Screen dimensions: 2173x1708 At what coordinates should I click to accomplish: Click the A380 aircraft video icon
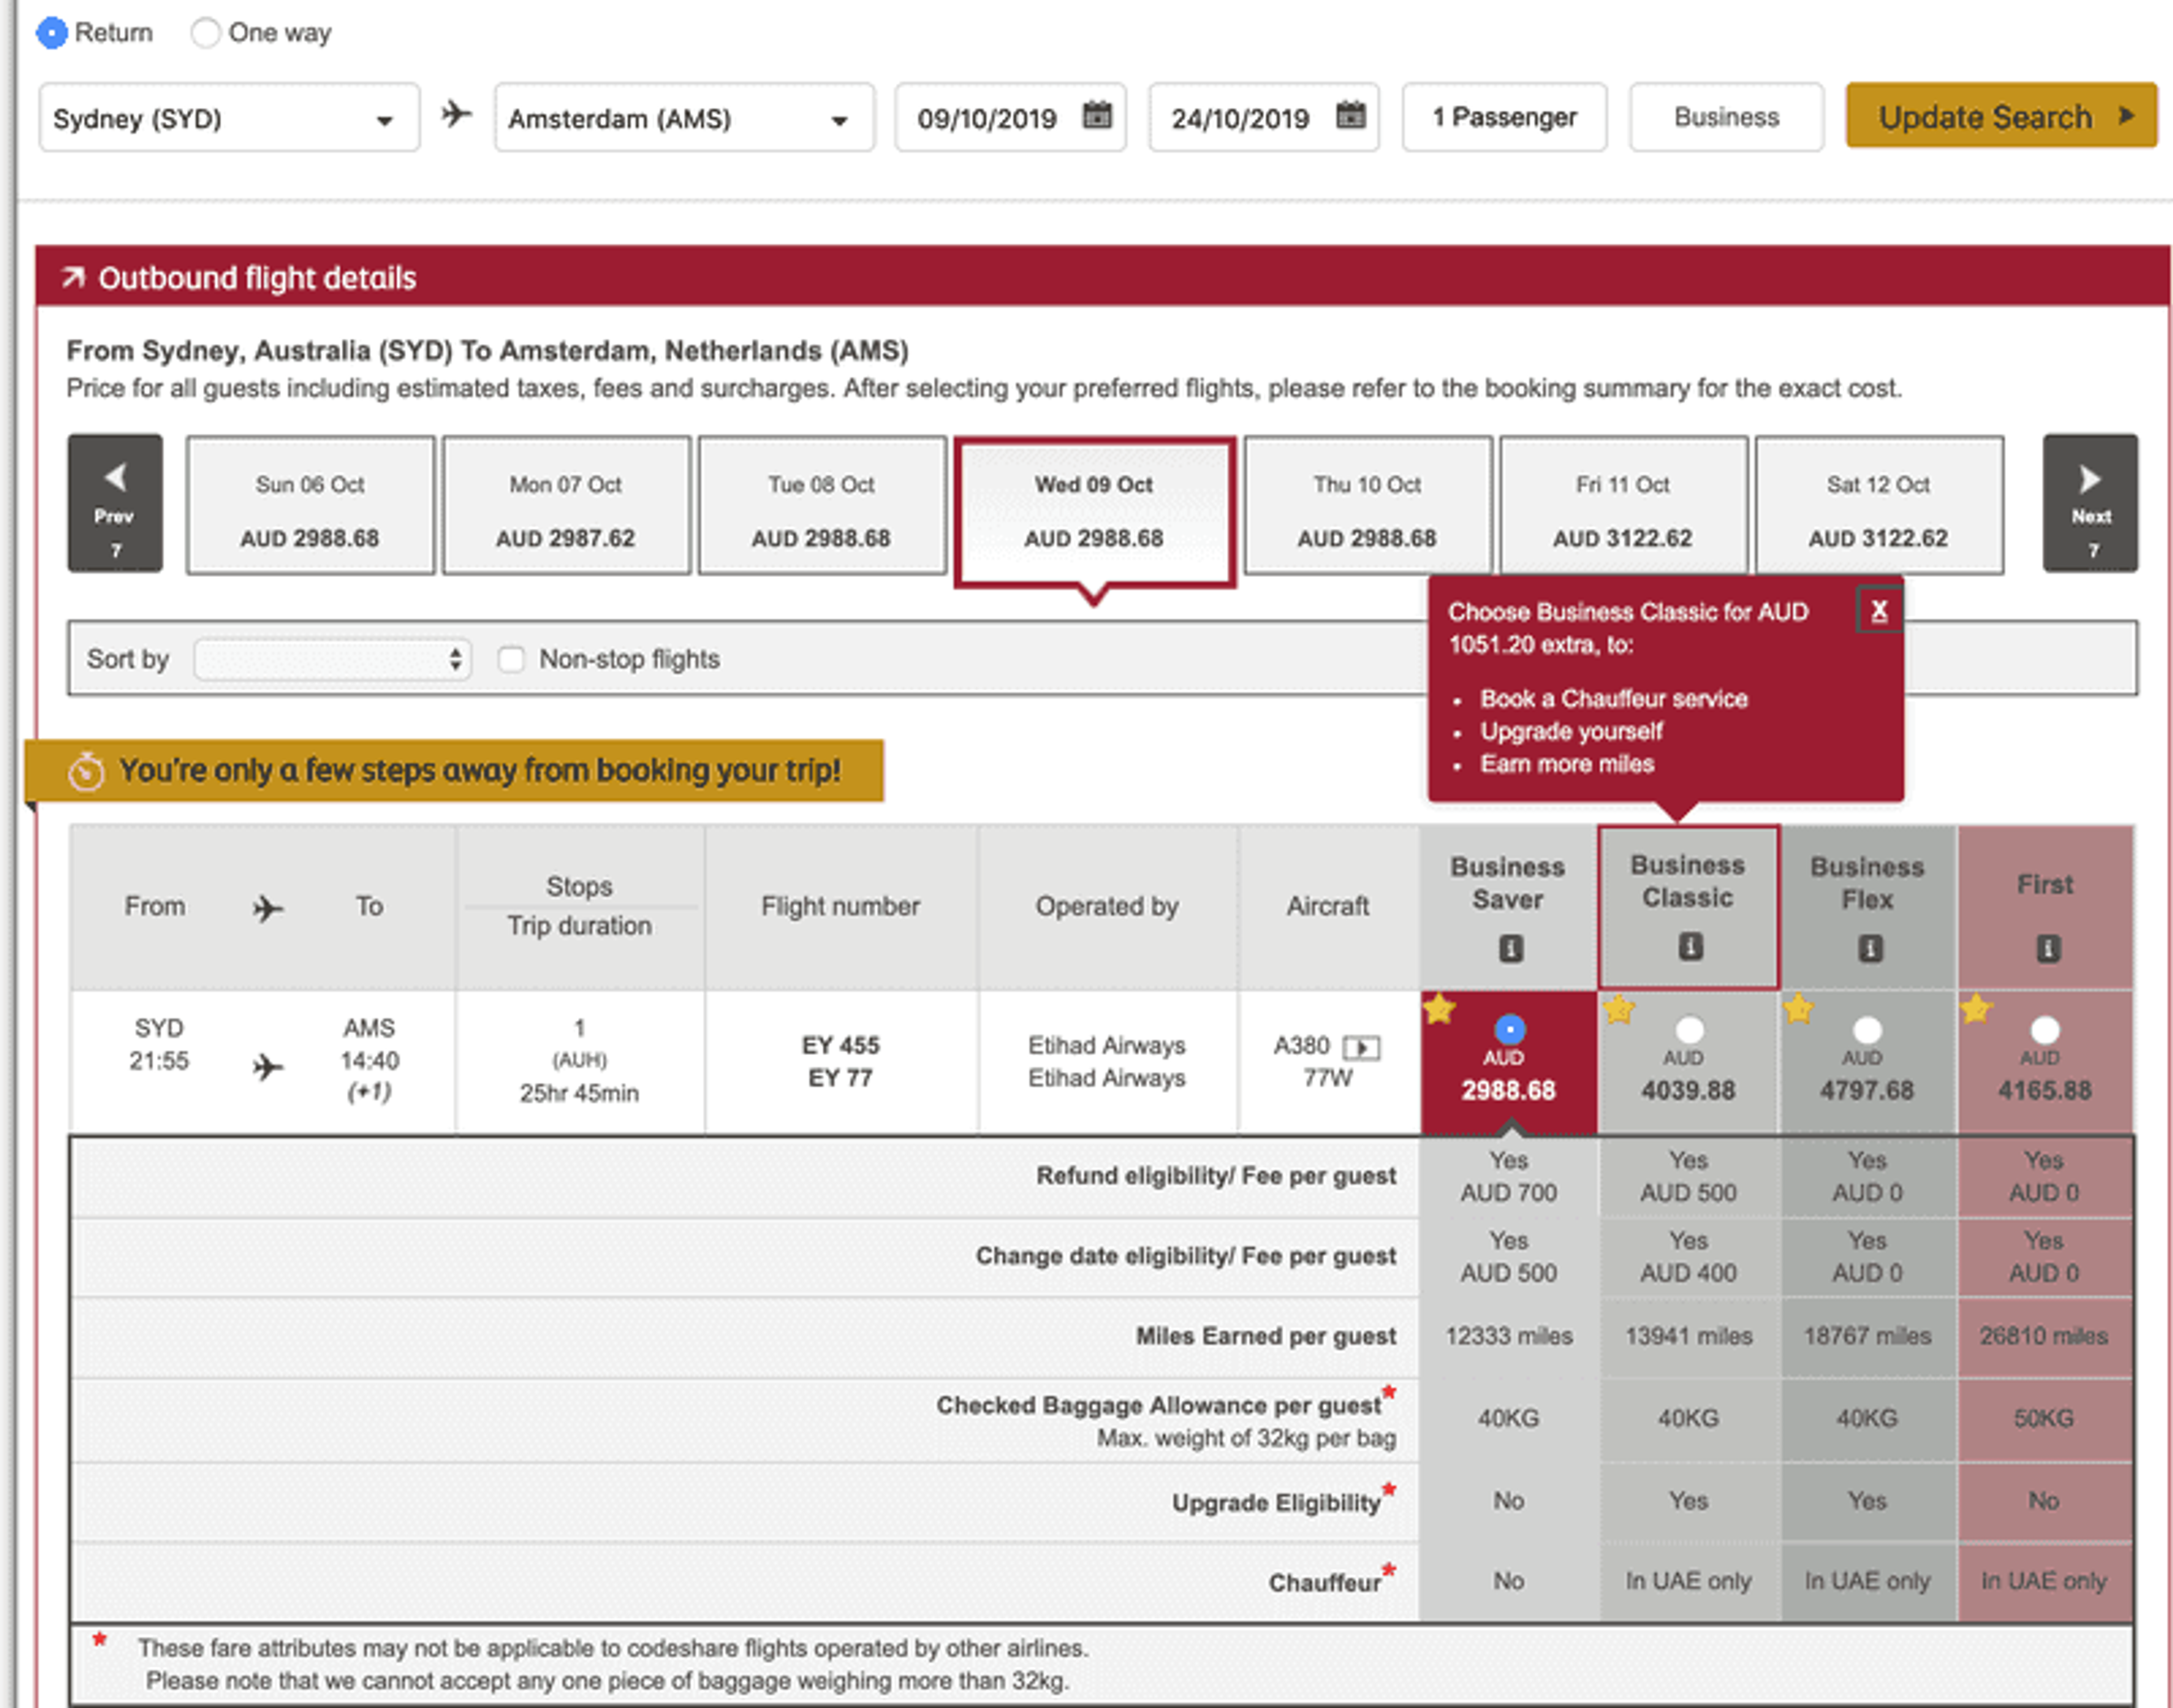point(1361,1048)
